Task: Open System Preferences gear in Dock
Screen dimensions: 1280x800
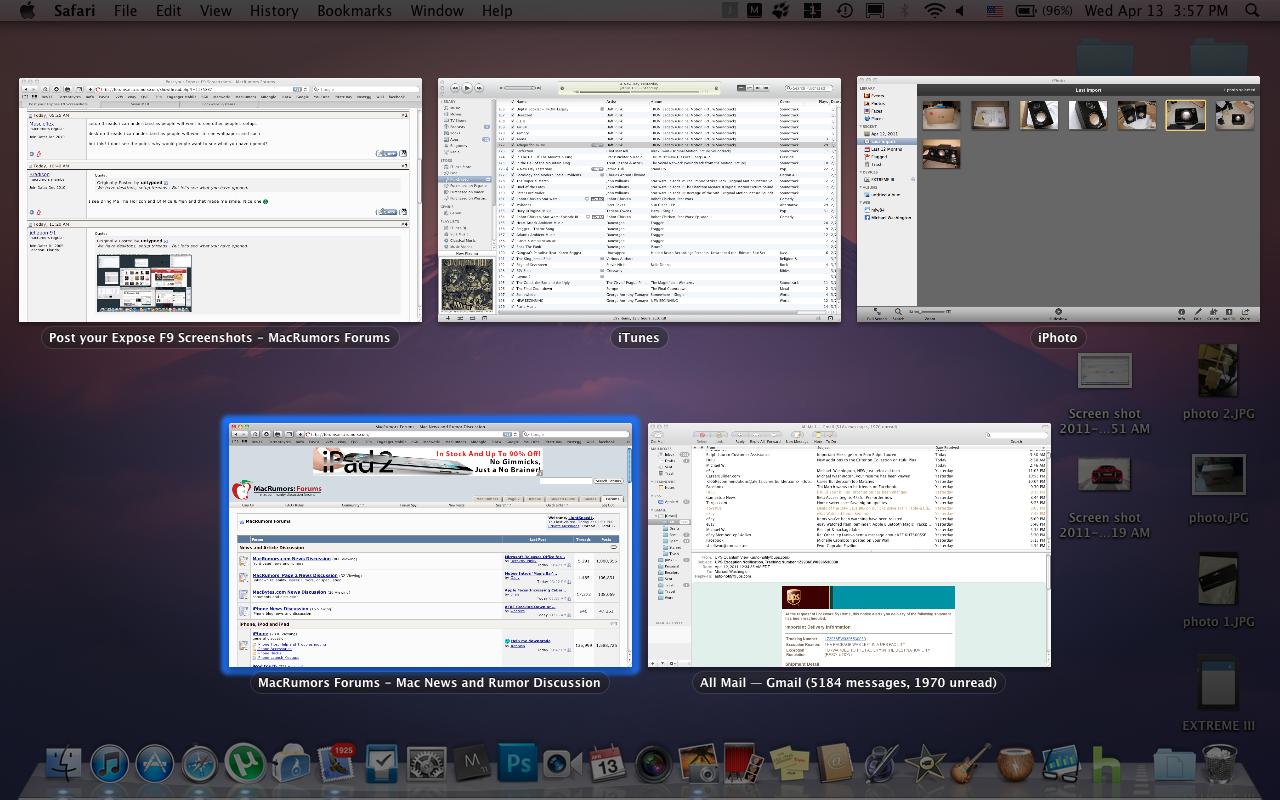Action: point(427,764)
